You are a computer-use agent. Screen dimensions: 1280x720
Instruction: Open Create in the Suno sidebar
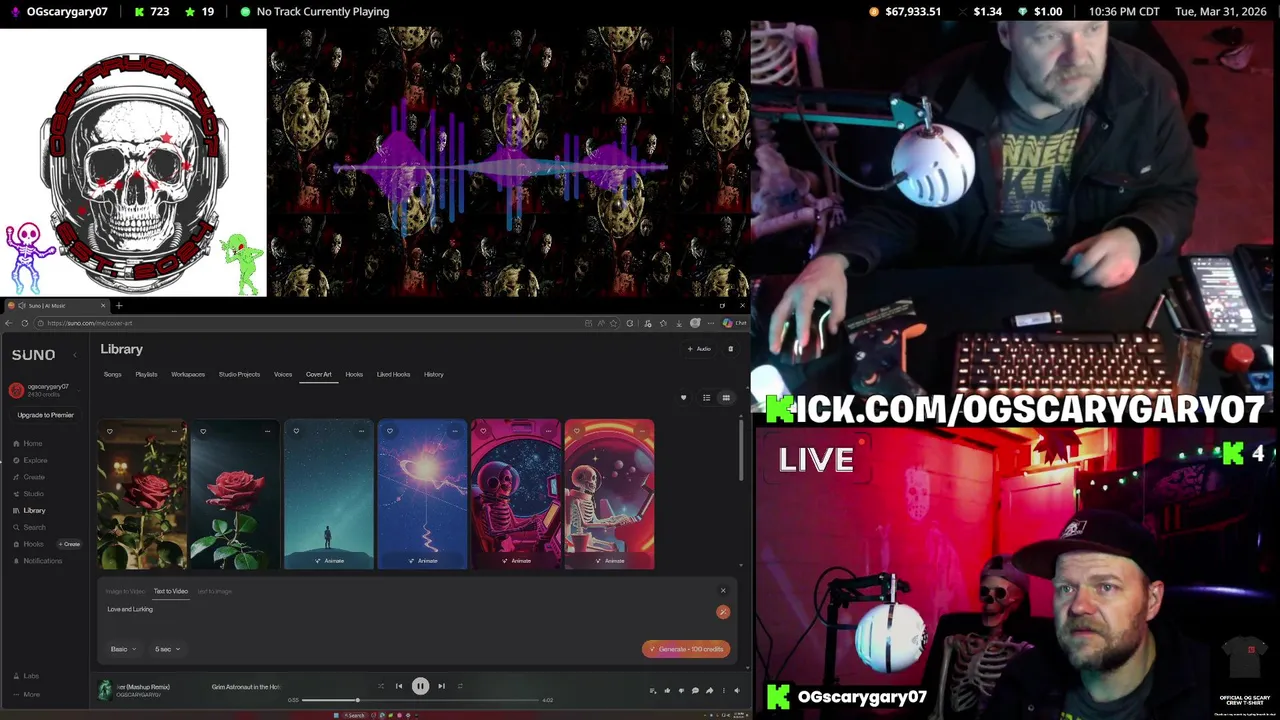pos(29,477)
